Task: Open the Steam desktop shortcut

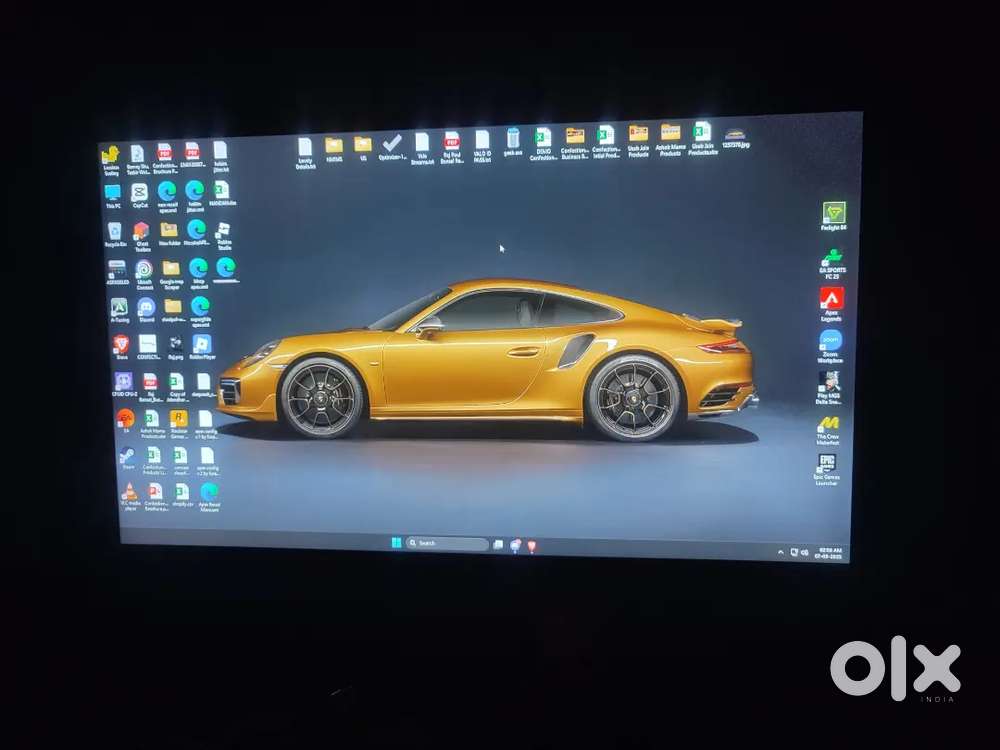Action: tap(127, 455)
